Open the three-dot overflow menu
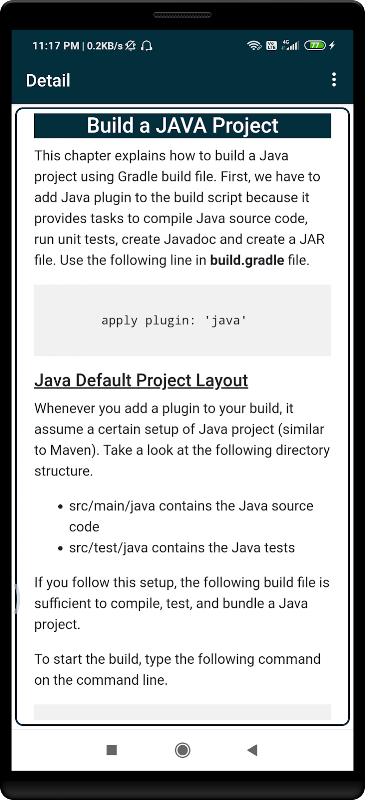This screenshot has width=365, height=800. 333,80
